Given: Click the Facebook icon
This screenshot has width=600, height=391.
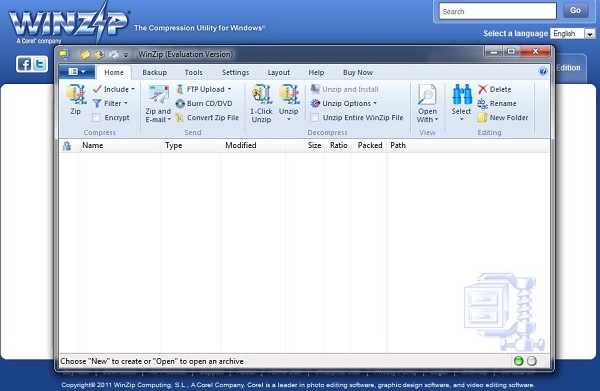Looking at the screenshot, I should (24, 64).
